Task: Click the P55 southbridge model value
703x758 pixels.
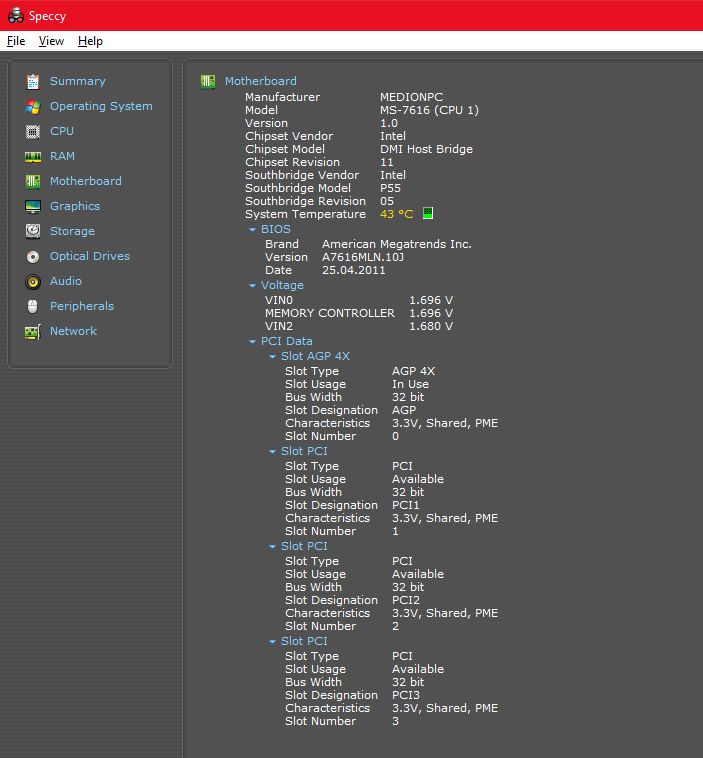Action: coord(390,188)
